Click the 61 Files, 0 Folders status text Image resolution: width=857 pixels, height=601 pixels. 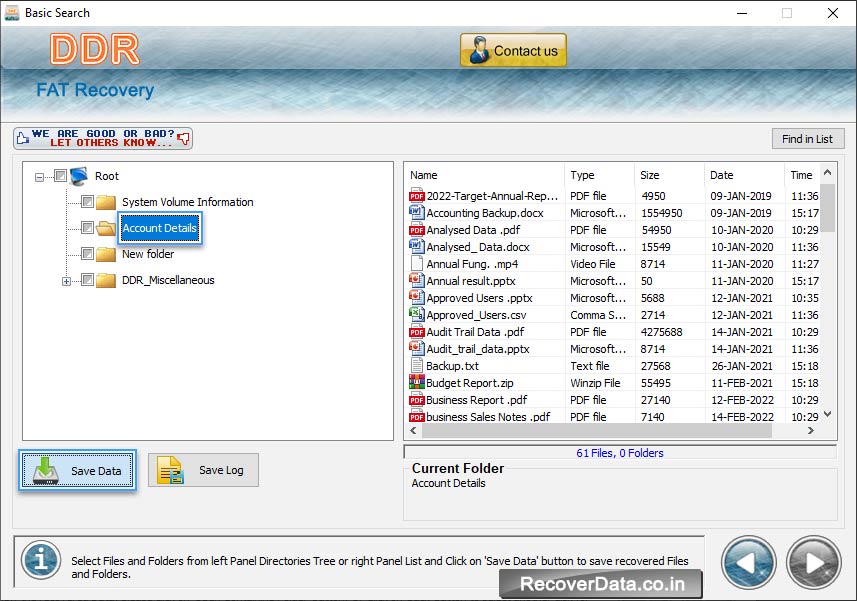(x=620, y=453)
